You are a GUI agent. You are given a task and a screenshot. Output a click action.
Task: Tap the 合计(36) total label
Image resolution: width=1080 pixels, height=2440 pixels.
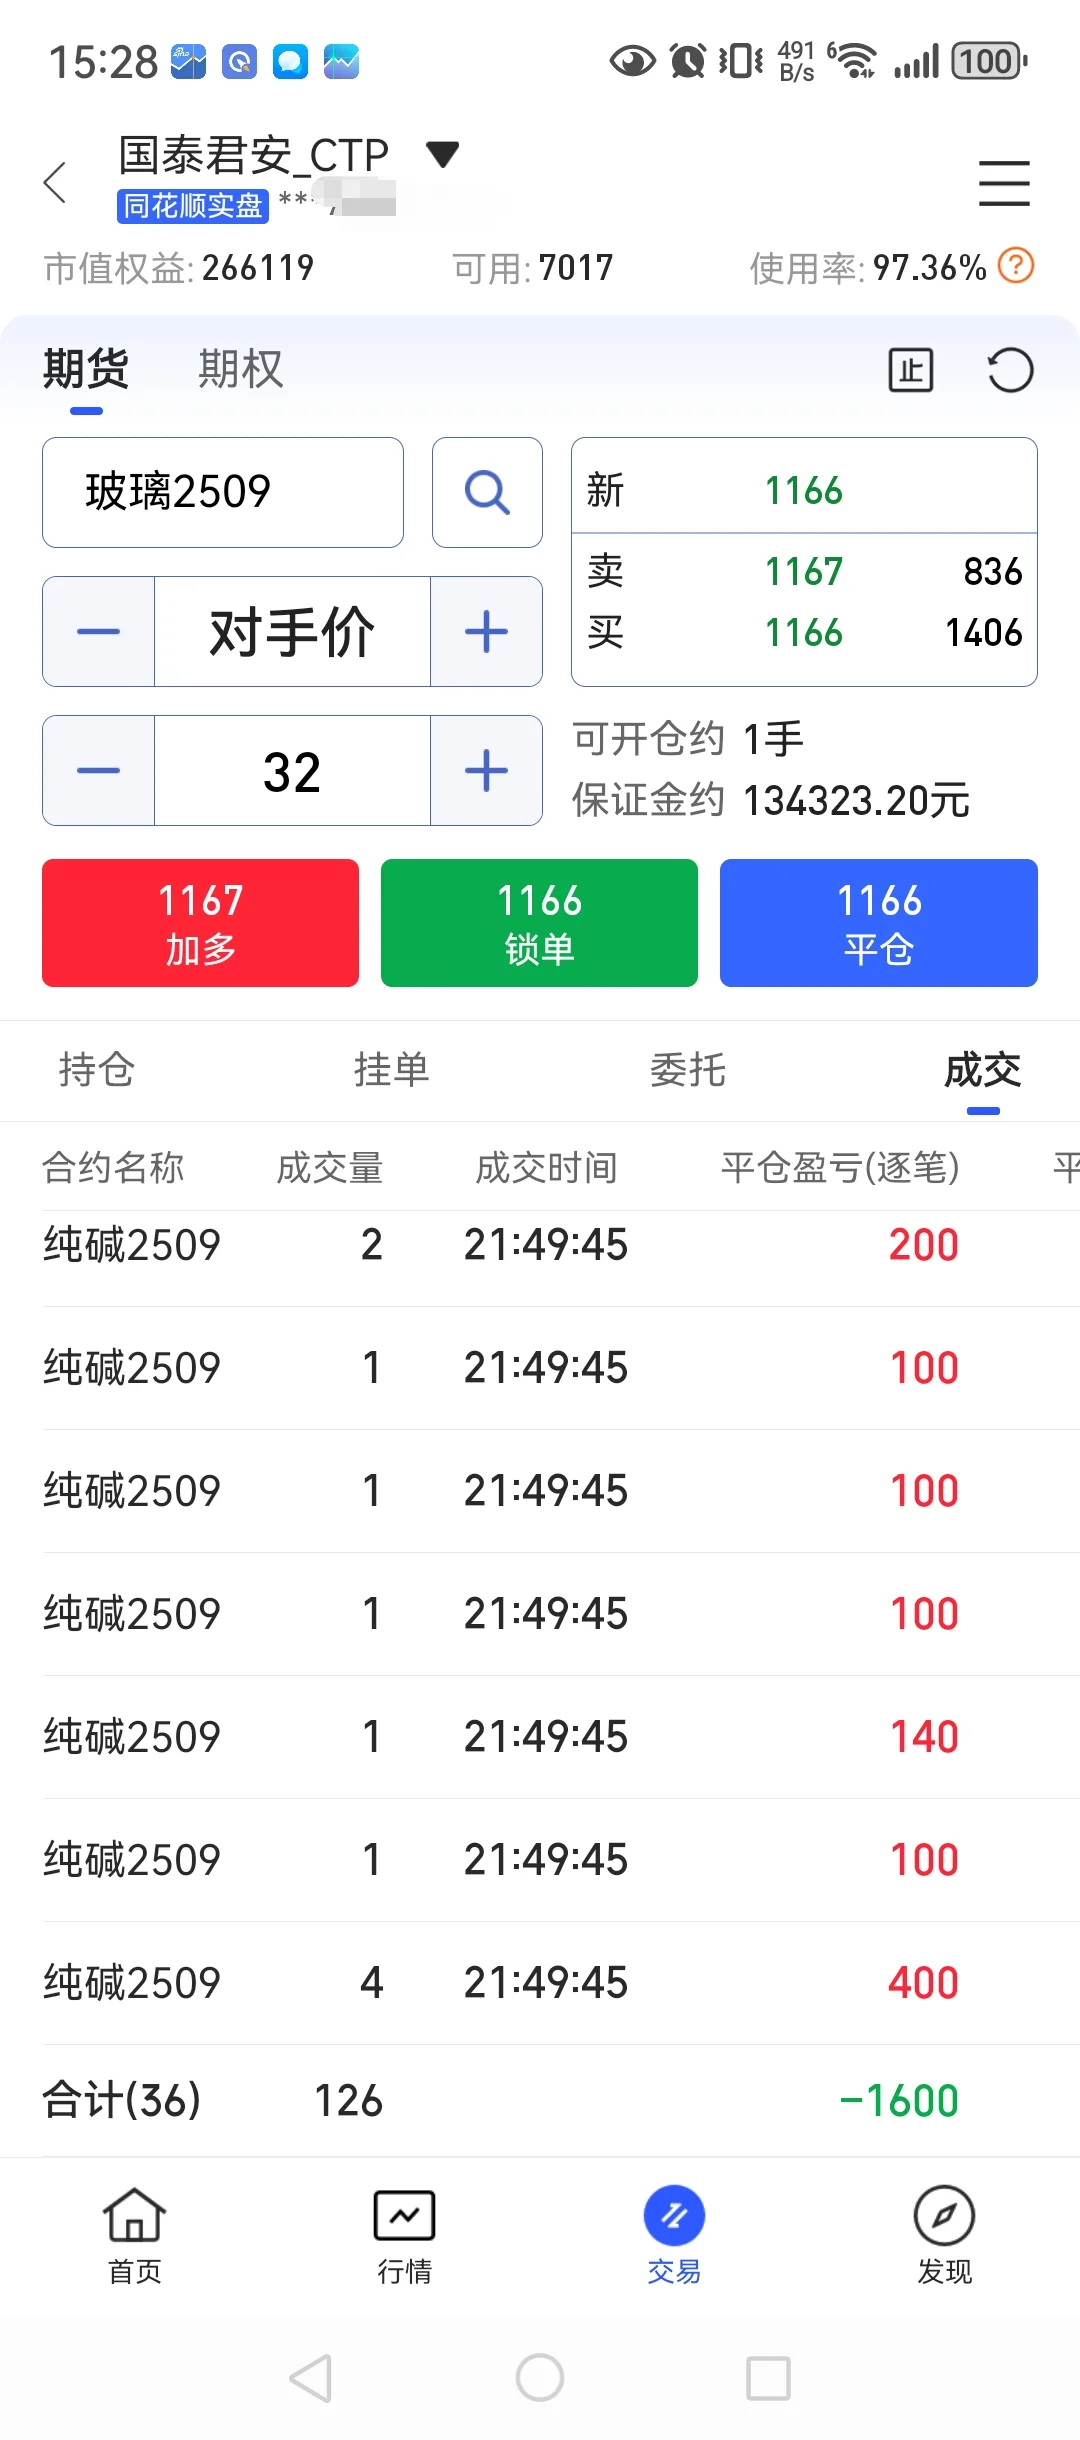click(x=121, y=2100)
